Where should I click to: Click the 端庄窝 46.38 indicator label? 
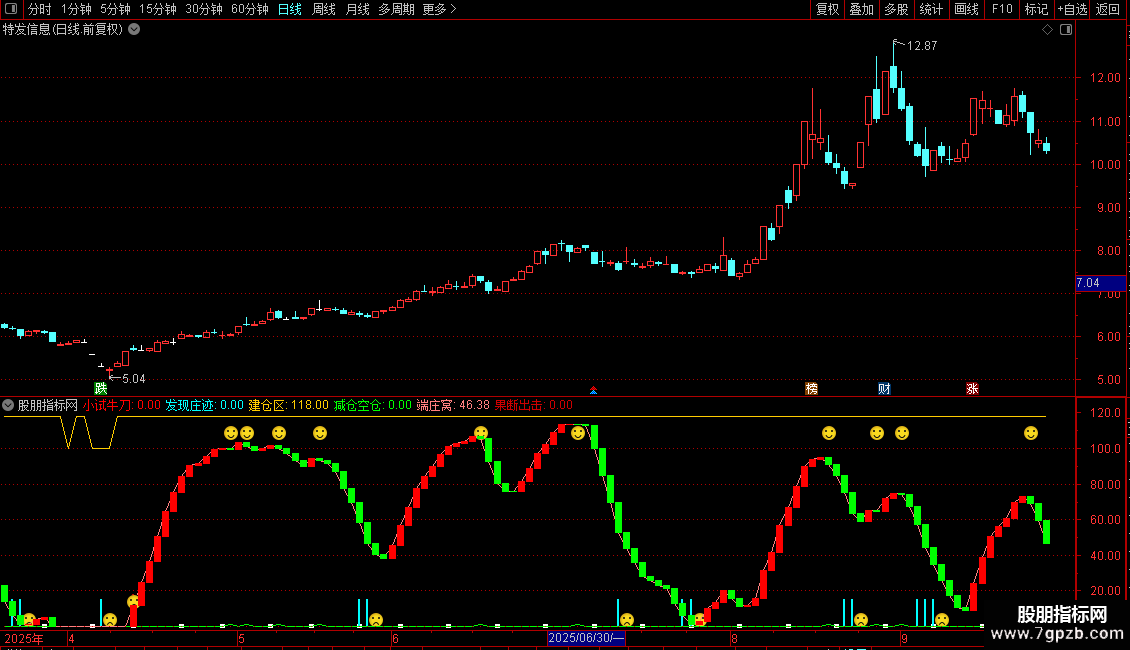point(453,405)
